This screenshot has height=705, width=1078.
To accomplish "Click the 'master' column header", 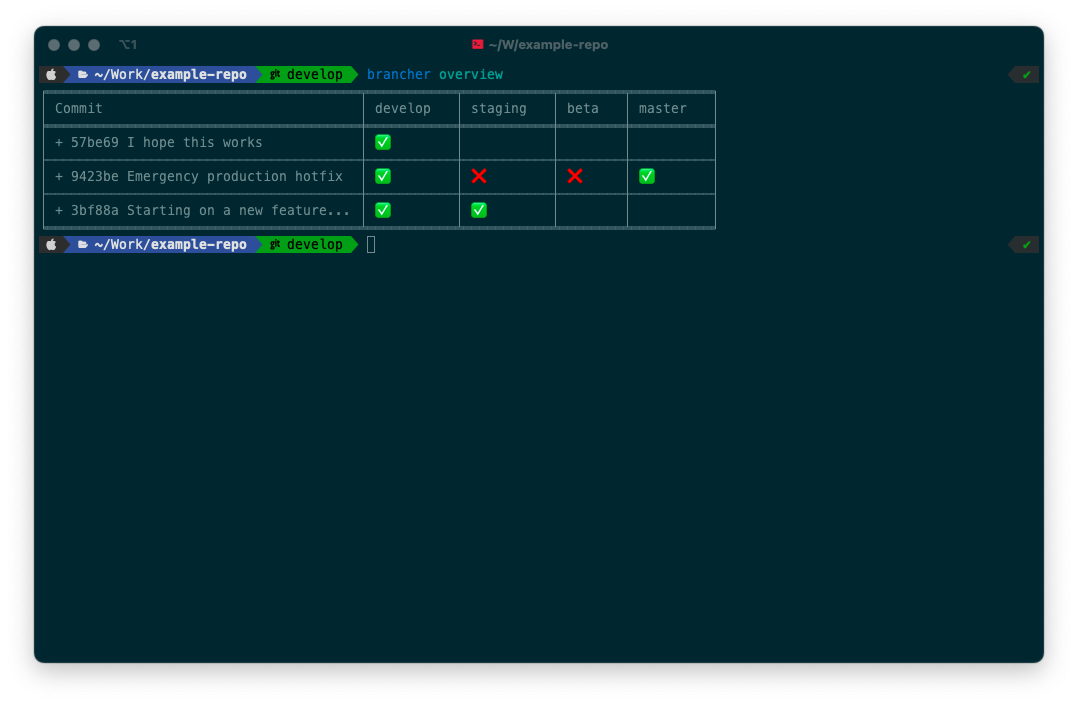I will (x=663, y=108).
